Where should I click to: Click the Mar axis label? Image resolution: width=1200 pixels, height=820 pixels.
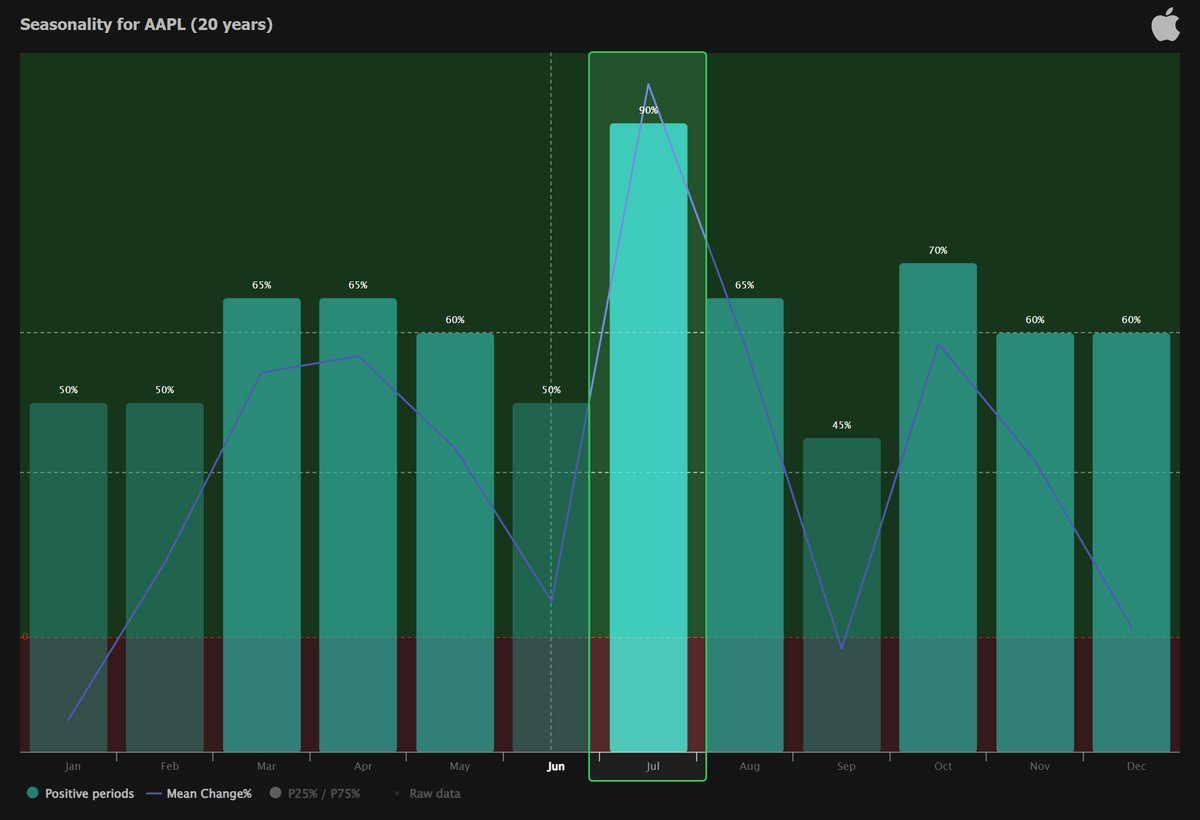(x=266, y=766)
